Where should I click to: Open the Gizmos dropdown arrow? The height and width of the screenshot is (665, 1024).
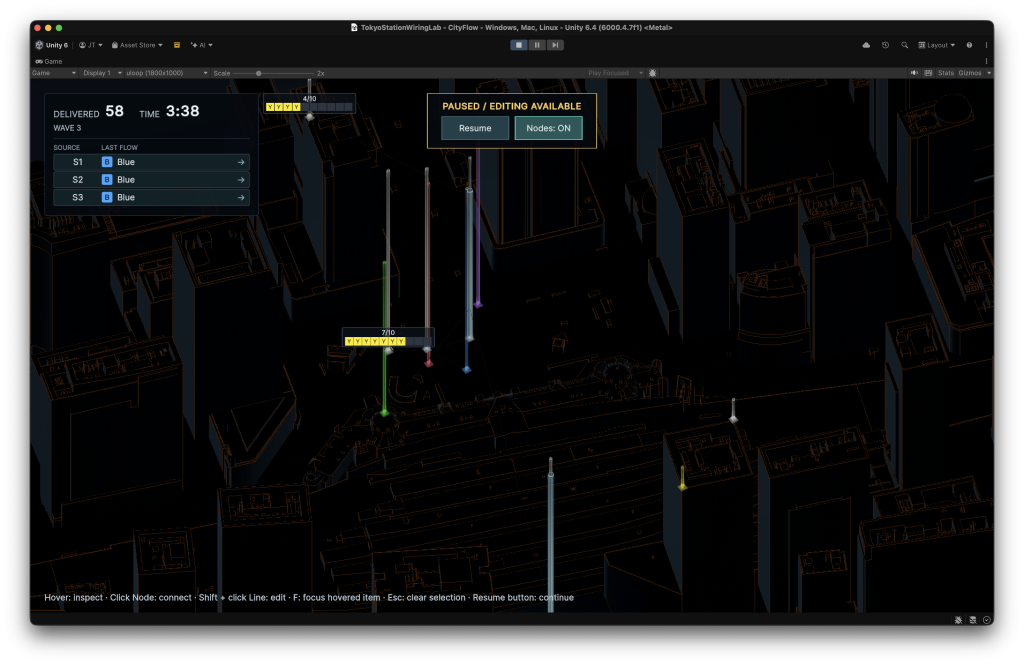tap(989, 73)
